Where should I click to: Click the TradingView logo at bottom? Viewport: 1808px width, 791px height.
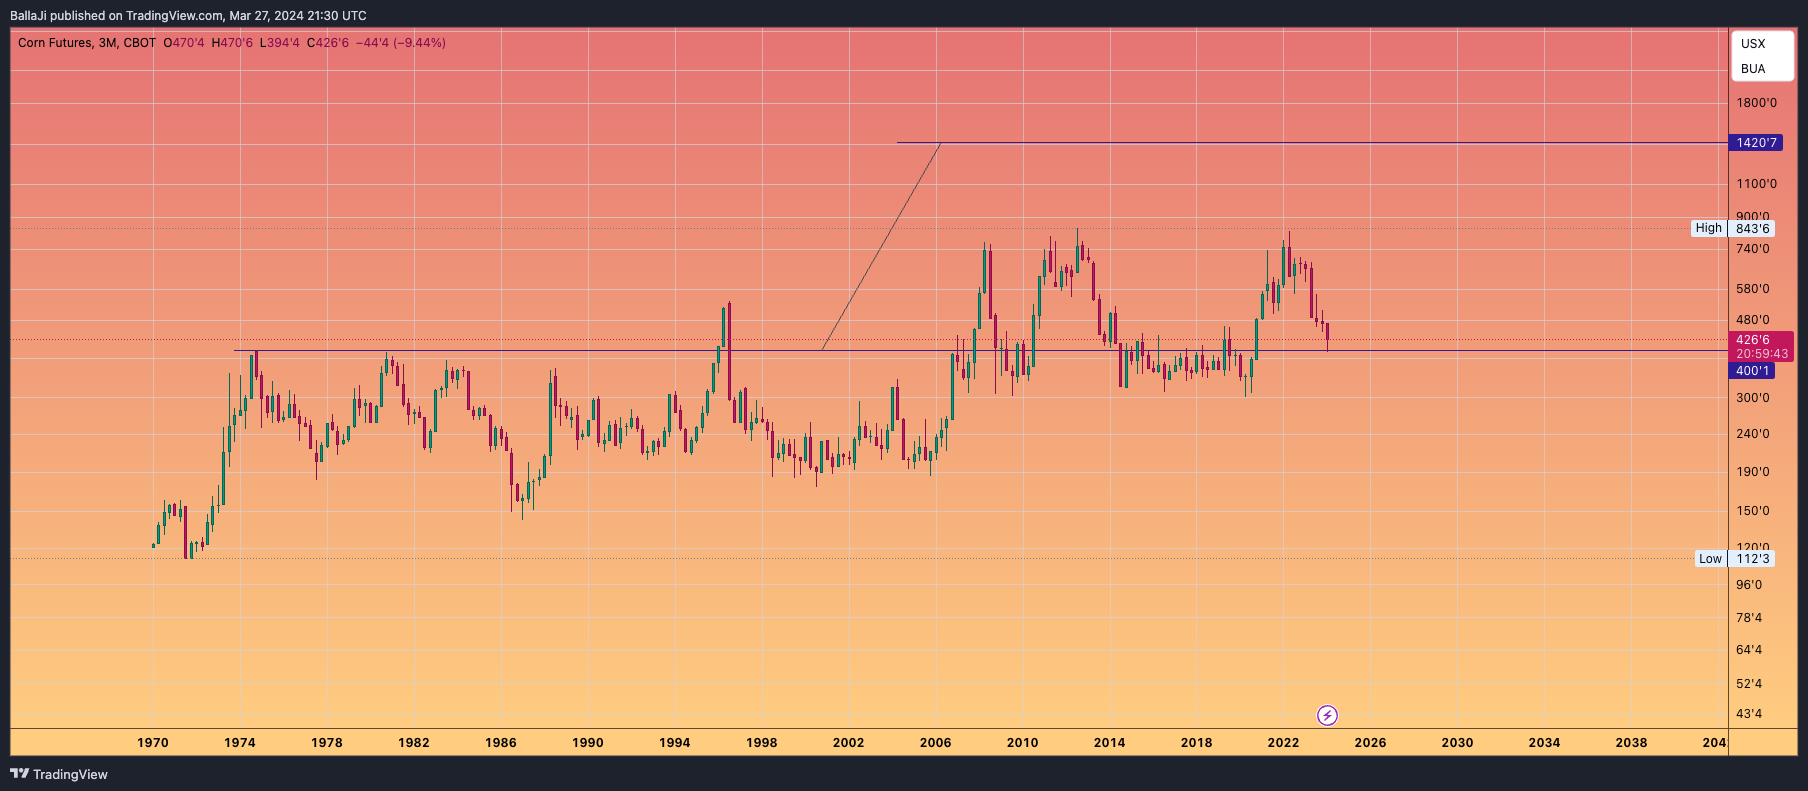click(59, 774)
